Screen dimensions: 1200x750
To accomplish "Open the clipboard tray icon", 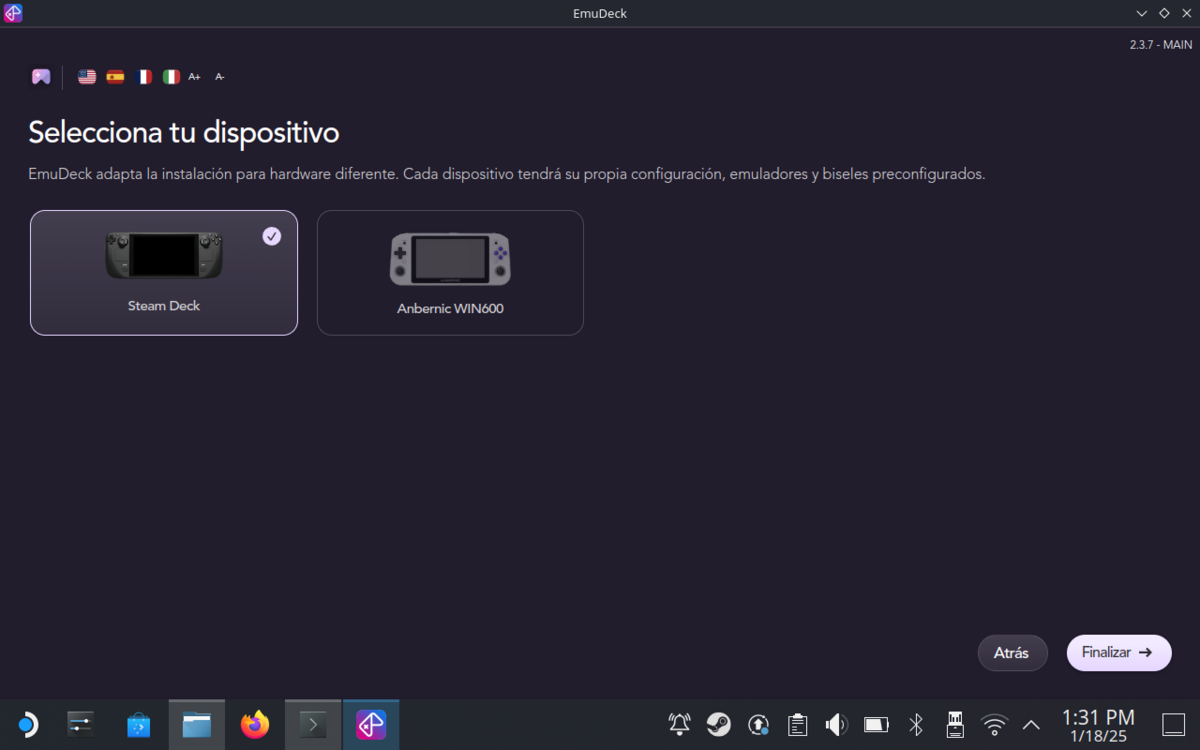I will [x=797, y=724].
